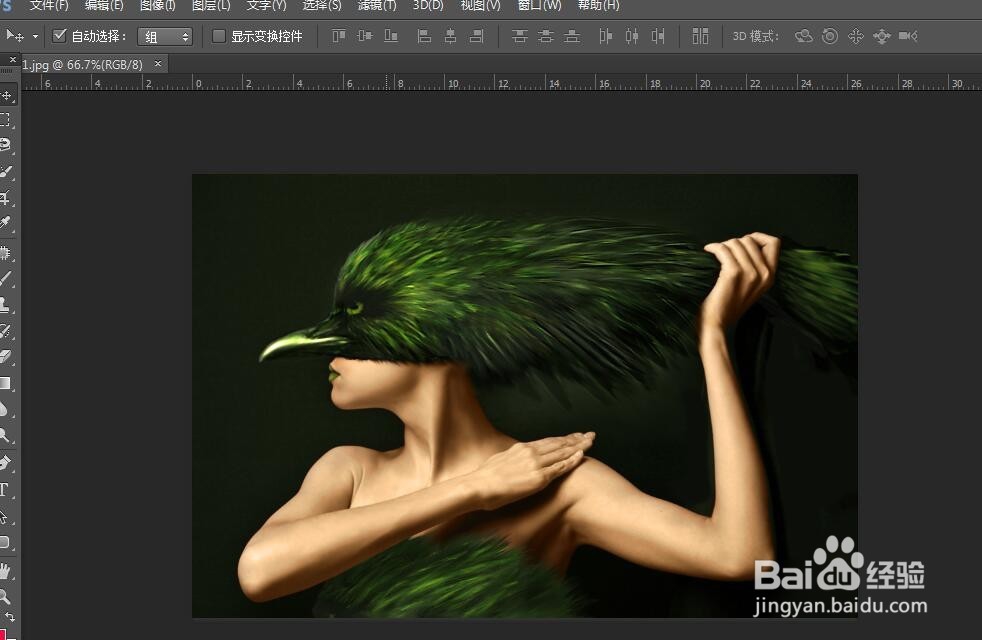Screen dimensions: 982x640
Task: Select the History Brush tool
Action: [5, 331]
